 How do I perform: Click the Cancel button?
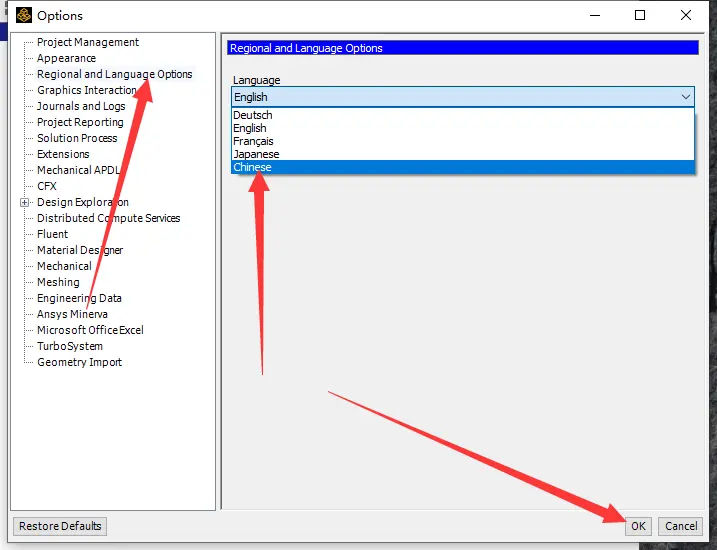(x=681, y=526)
